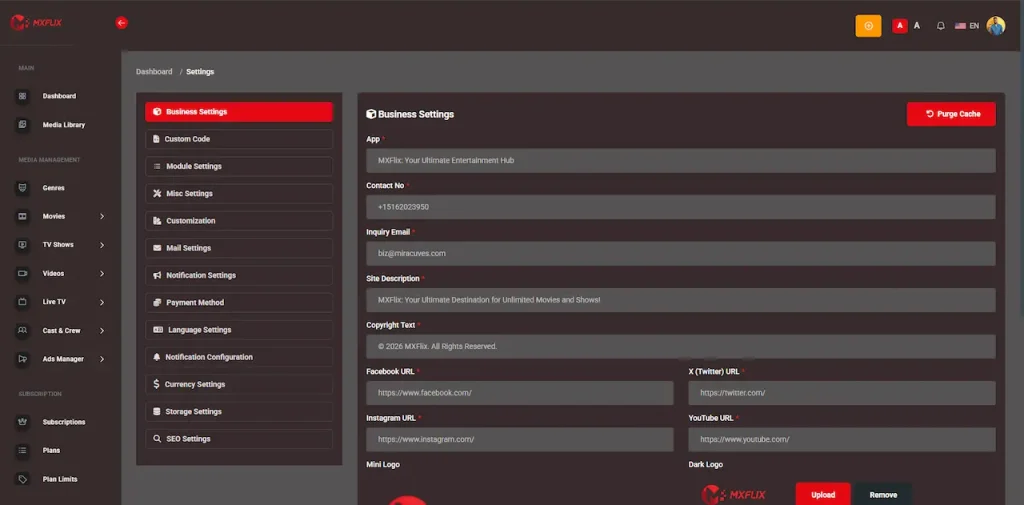Open the user profile avatar menu
Screen dimensions: 1024x505
point(995,25)
